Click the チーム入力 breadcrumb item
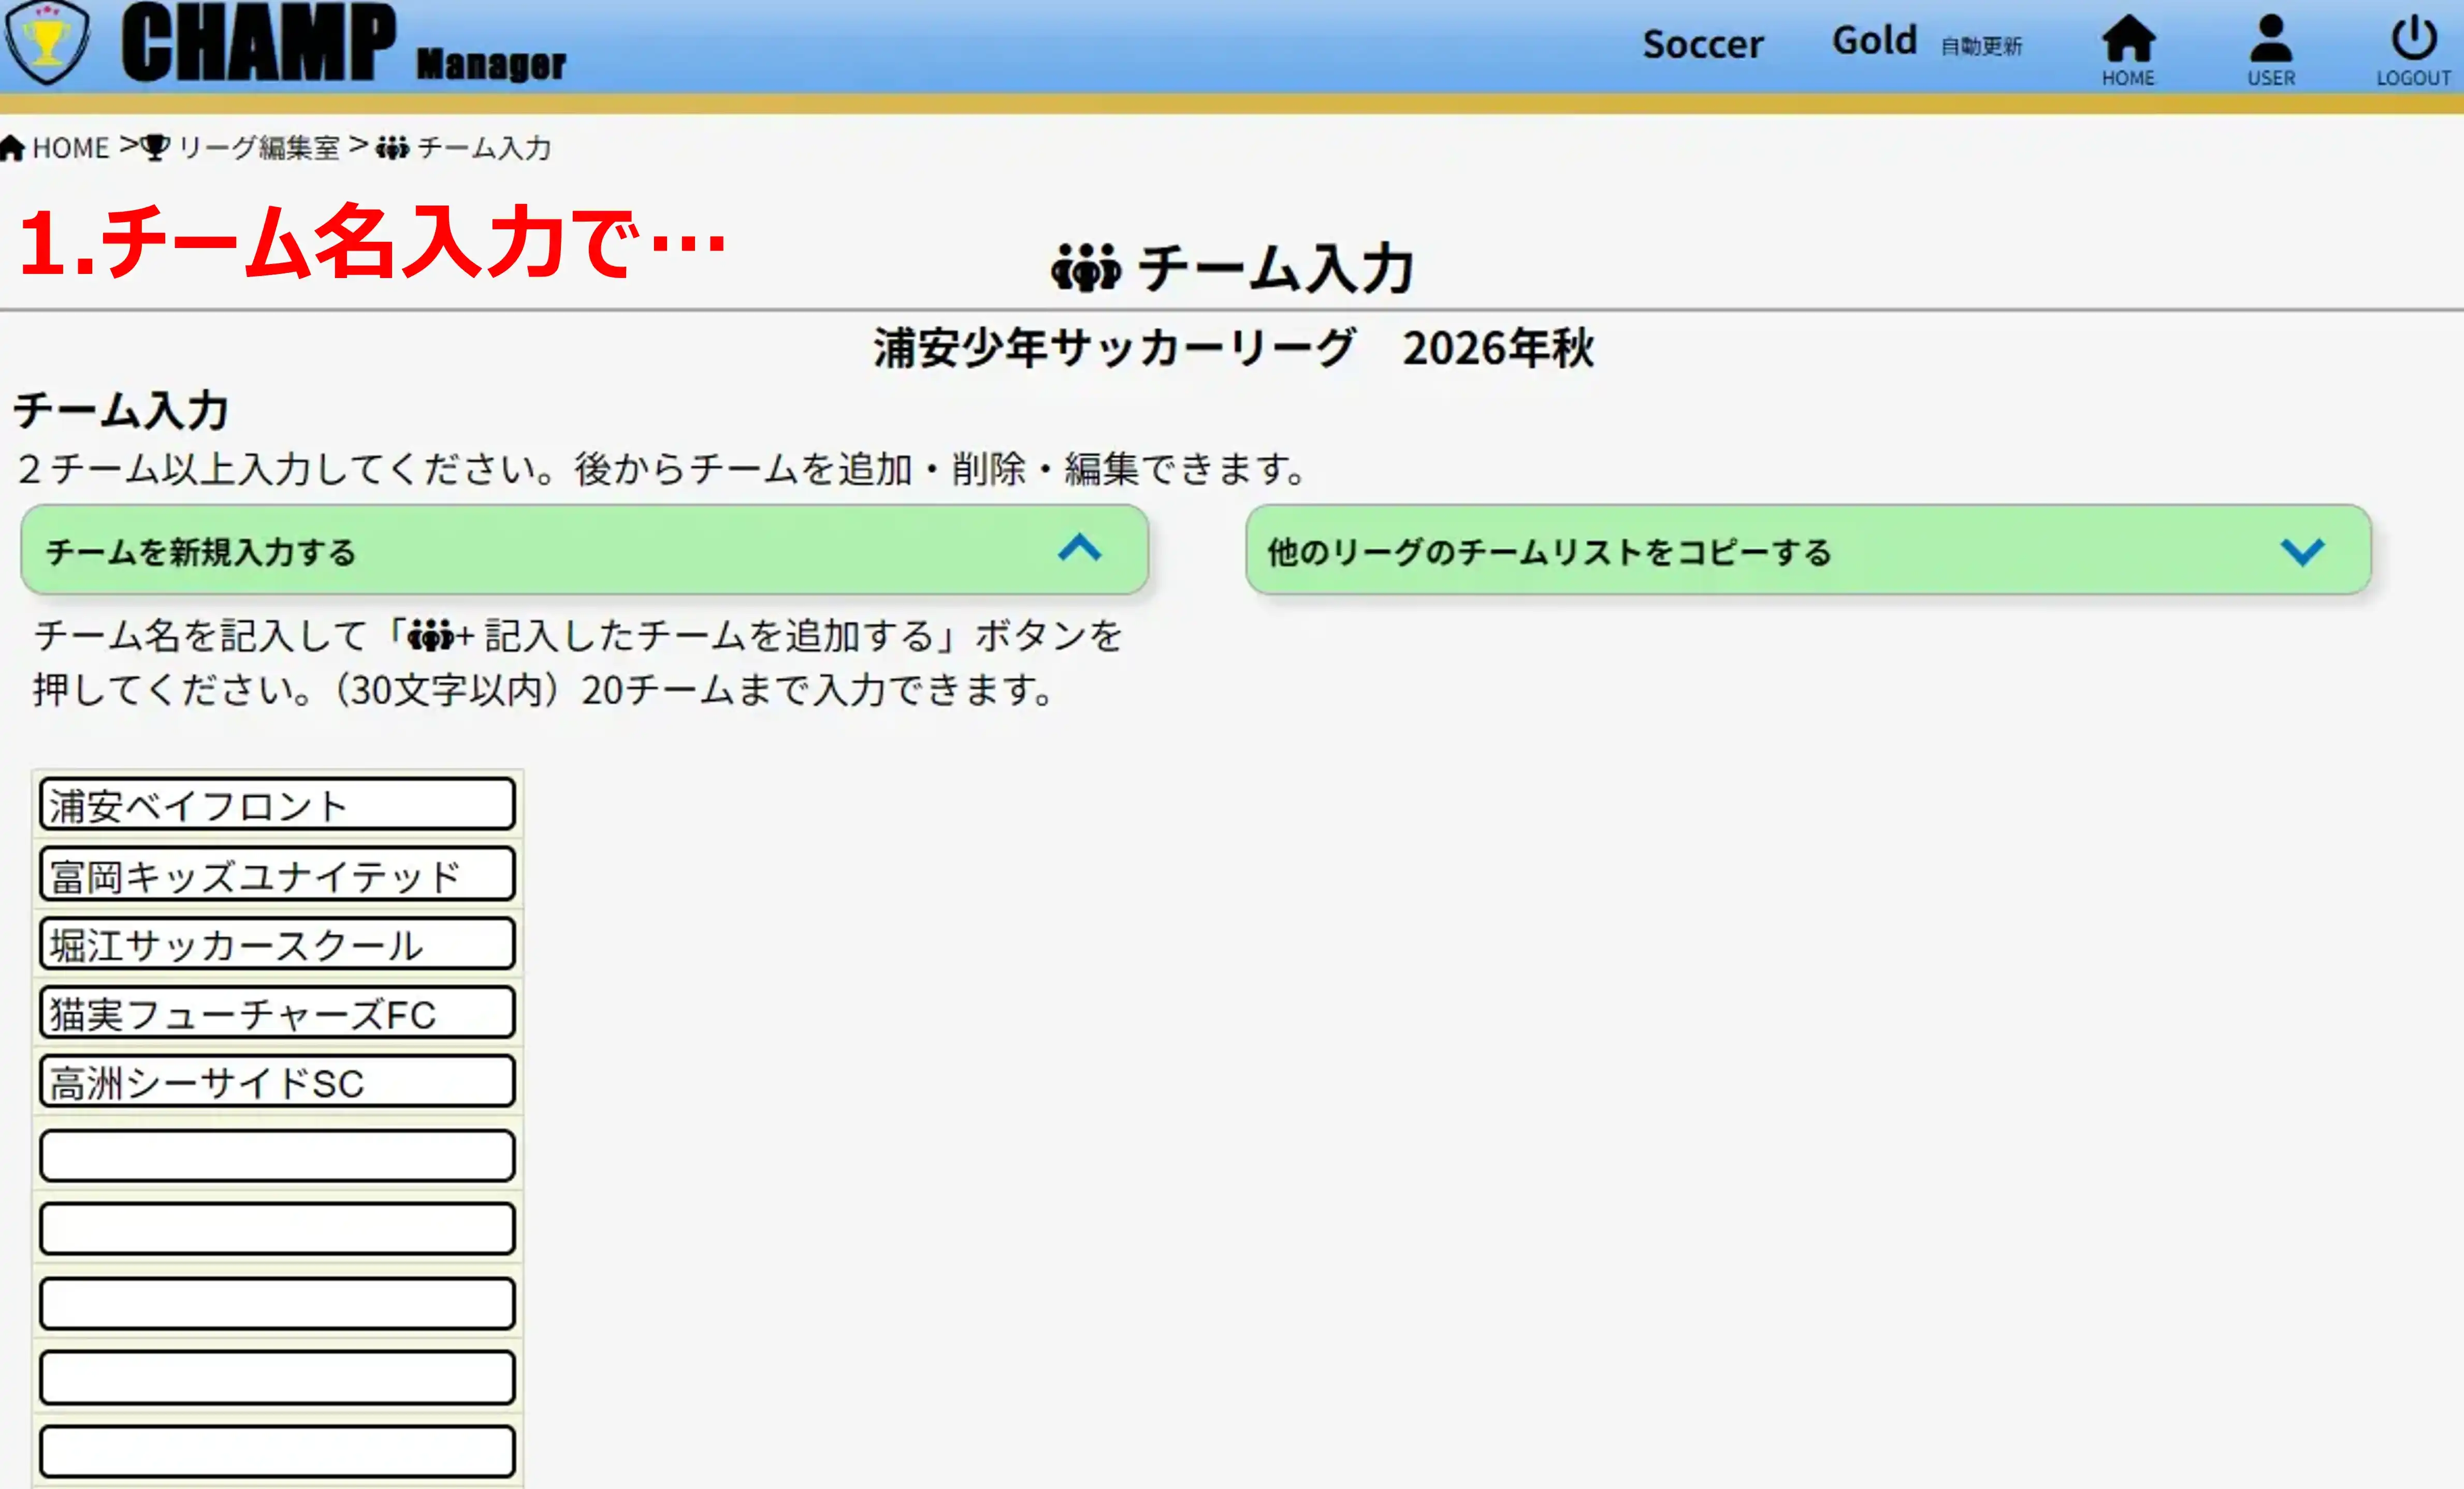2464x1489 pixels. [x=464, y=148]
